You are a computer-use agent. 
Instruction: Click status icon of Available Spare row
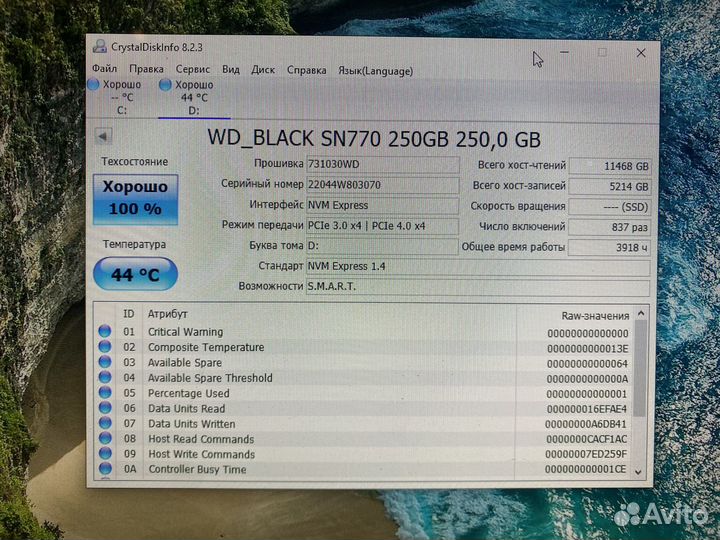click(105, 362)
